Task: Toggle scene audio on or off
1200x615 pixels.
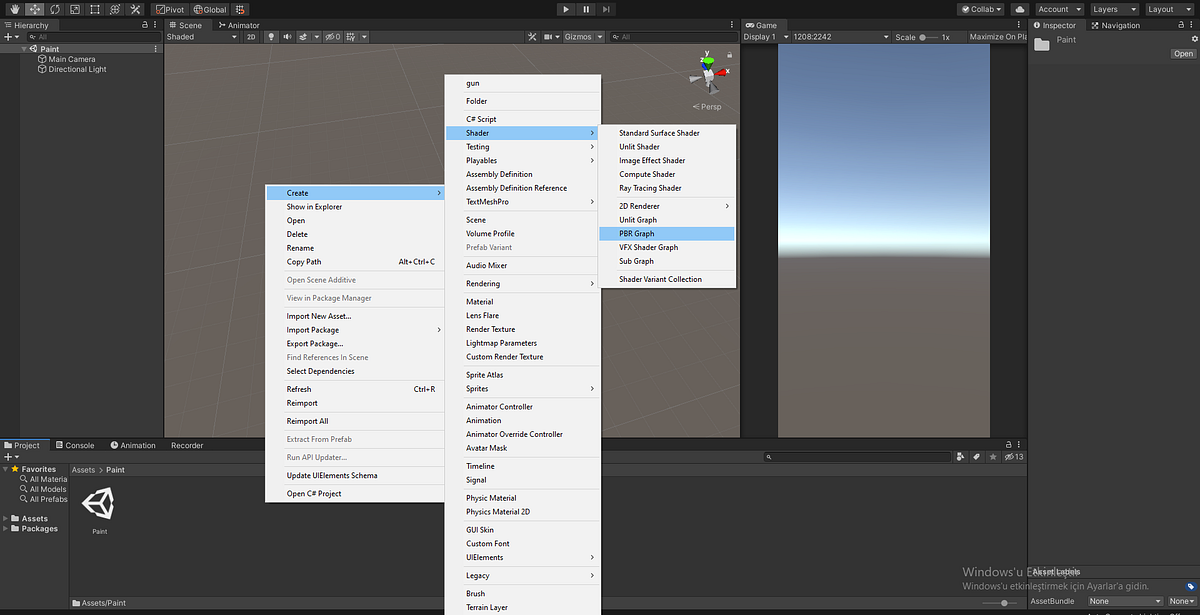Action: pyautogui.click(x=288, y=36)
